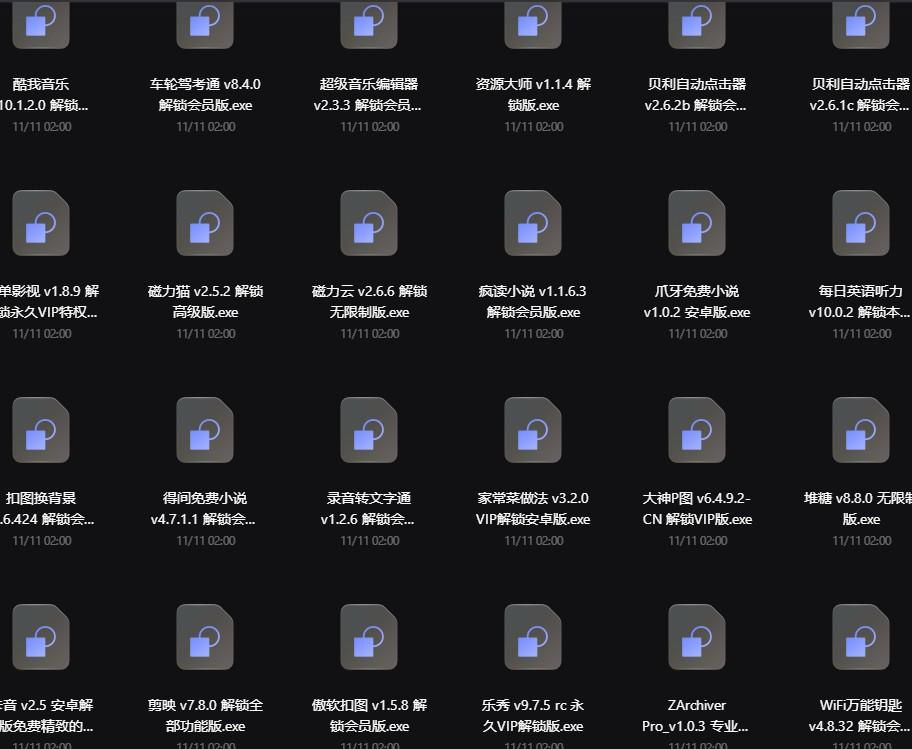Image resolution: width=912 pixels, height=749 pixels.
Task: Select file icon for 贝利自动点击器 v2.6.2b
Action: (697, 24)
